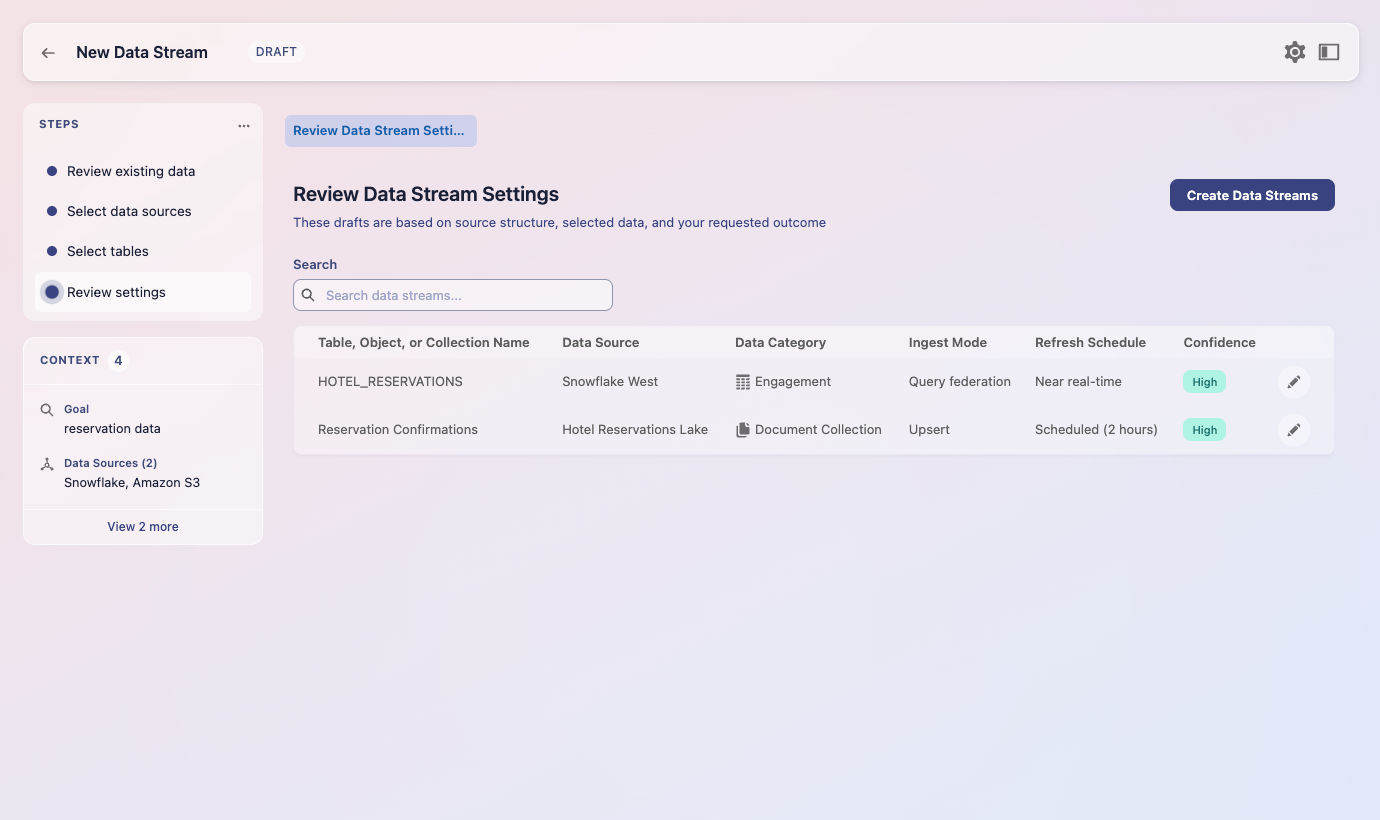Viewport: 1380px width, 820px height.
Task: Select the HOTEL_RESERVATIONS table name cell
Action: coord(390,382)
